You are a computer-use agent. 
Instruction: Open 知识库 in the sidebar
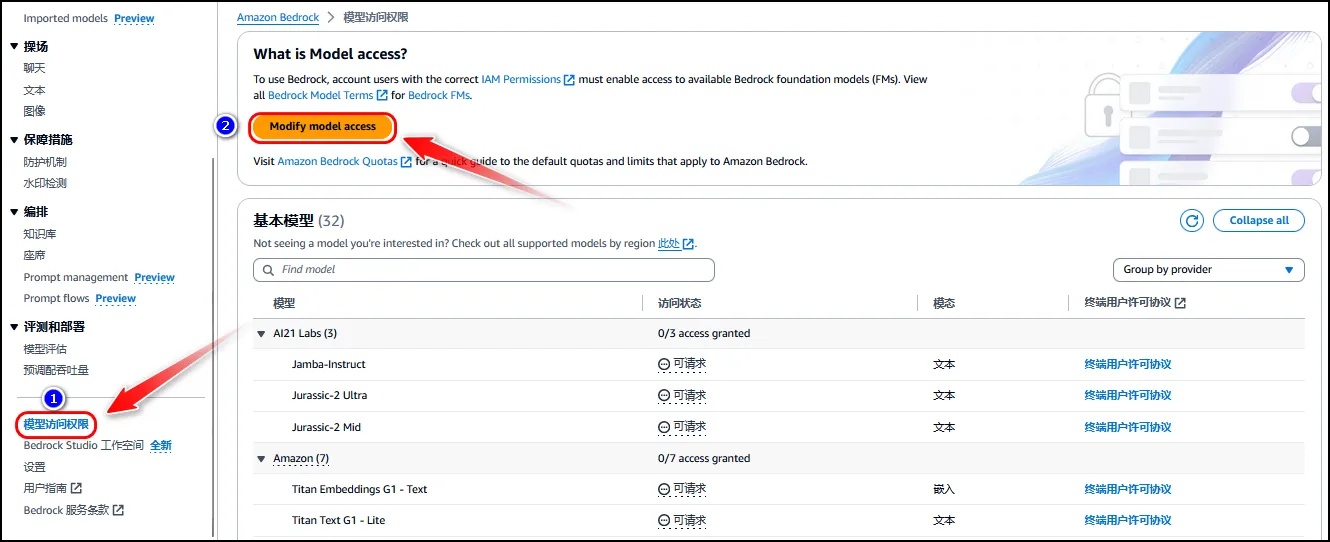[x=40, y=234]
